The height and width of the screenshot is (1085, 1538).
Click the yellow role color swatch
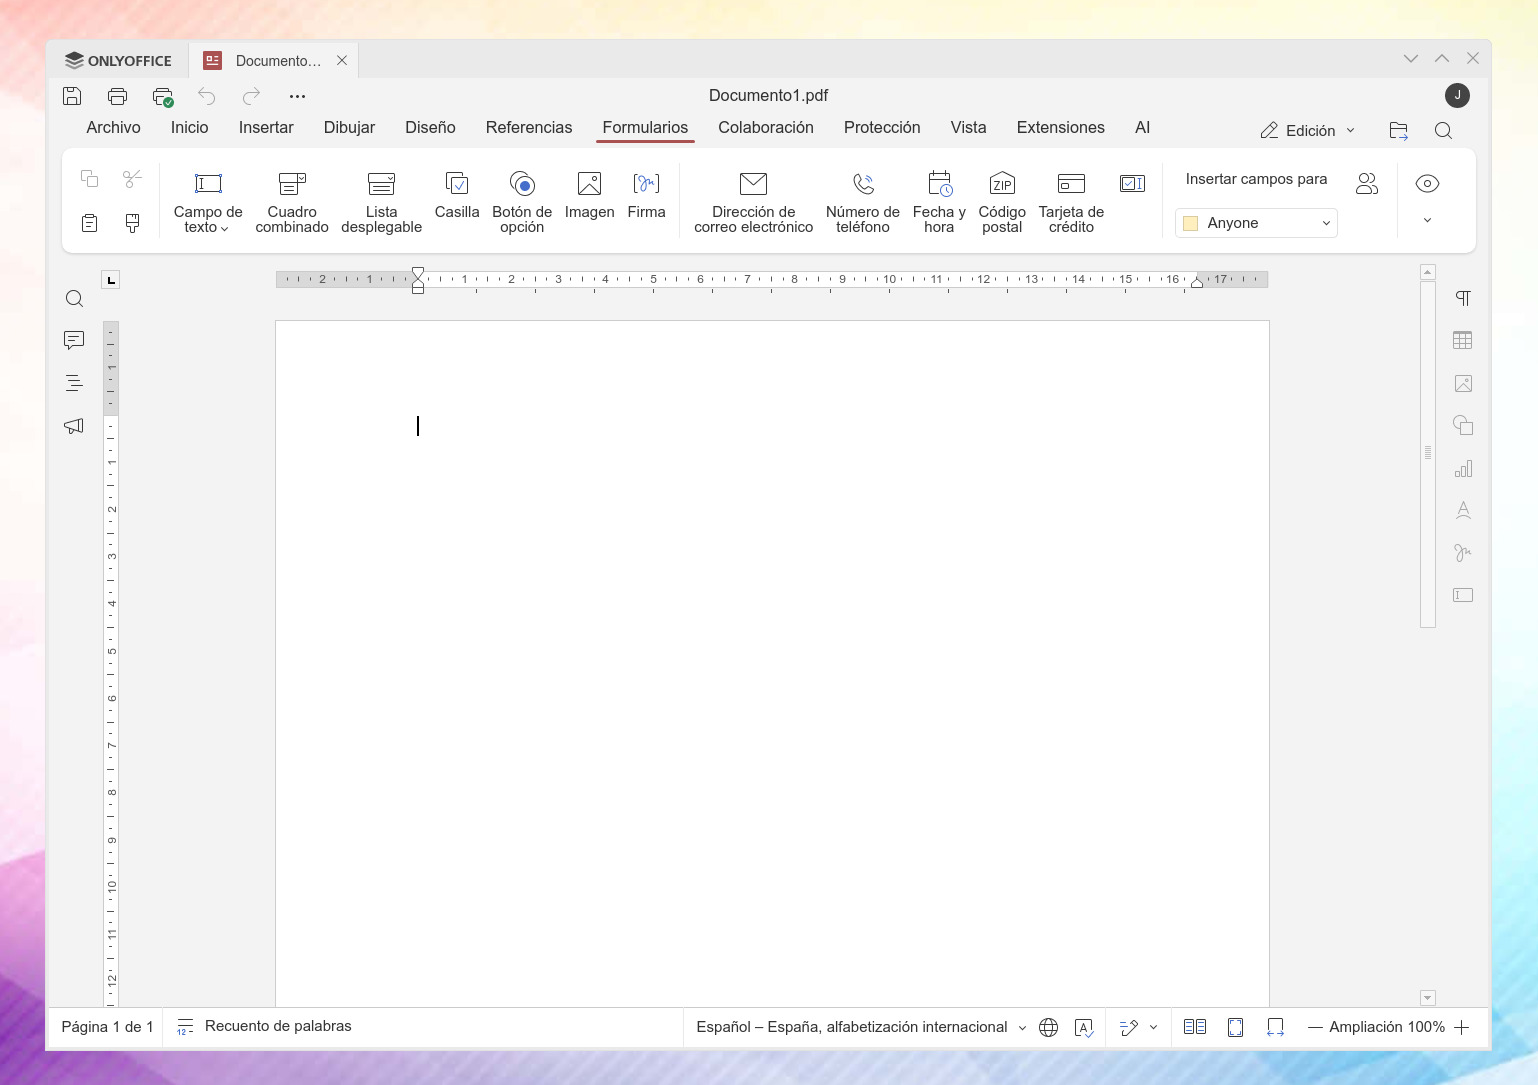point(1190,222)
